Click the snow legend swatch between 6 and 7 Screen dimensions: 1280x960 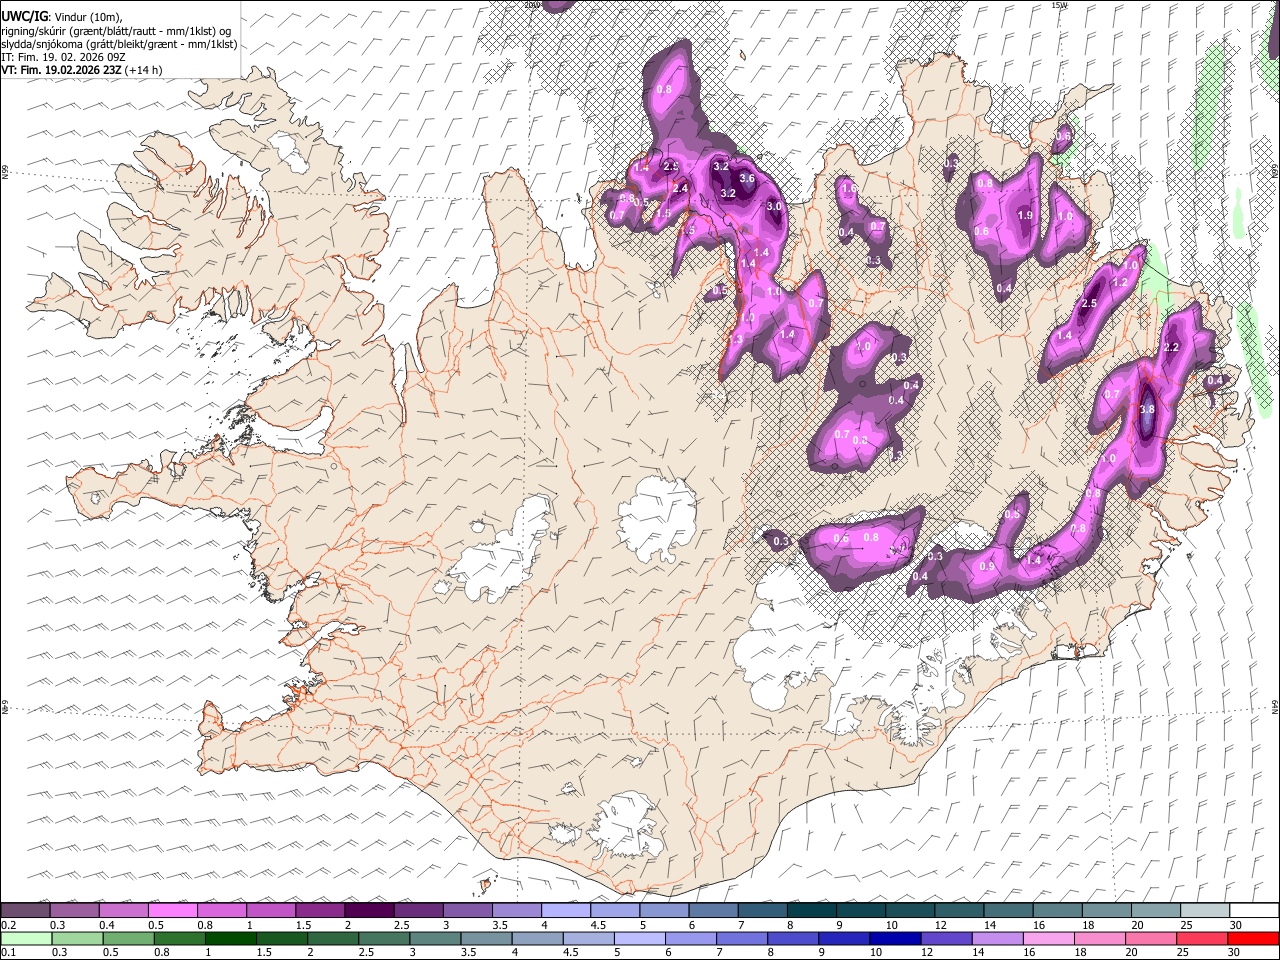click(713, 910)
